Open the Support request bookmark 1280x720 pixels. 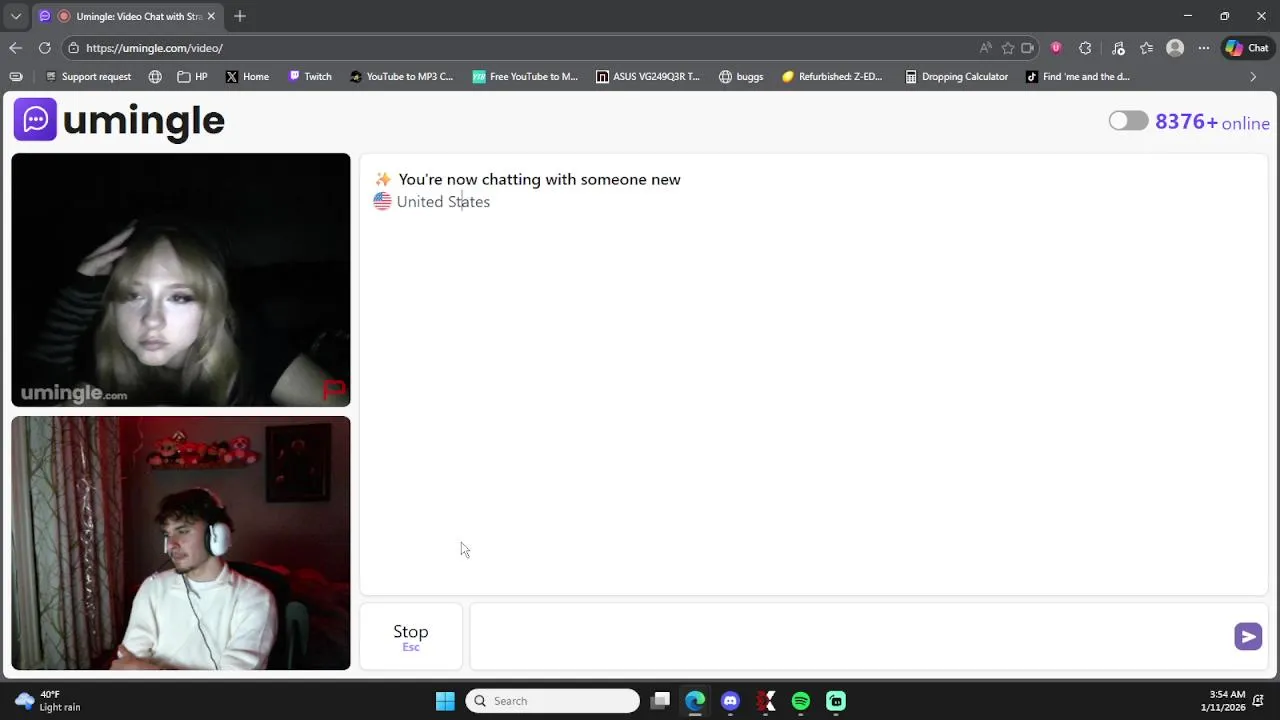88,76
